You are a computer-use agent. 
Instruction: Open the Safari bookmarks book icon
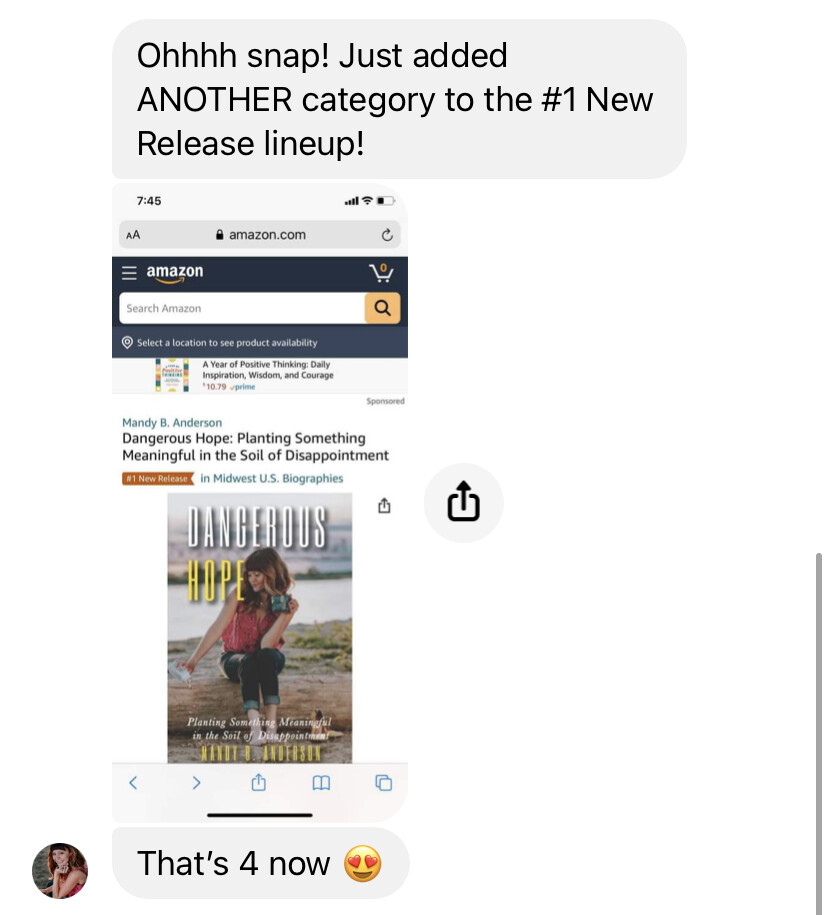coord(321,783)
